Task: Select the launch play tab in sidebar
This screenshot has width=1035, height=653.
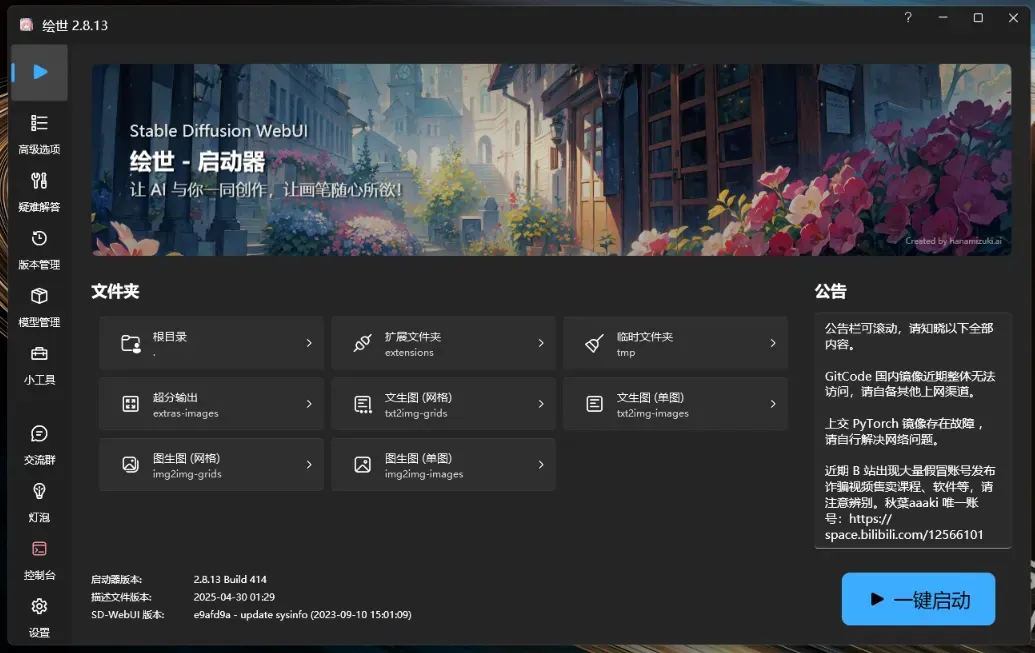Action: pos(40,72)
